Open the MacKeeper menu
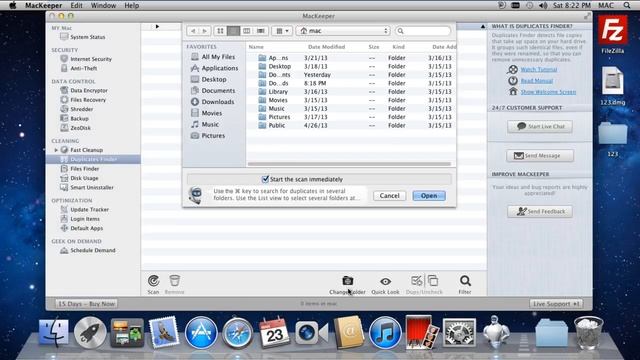Screen dimensions: 640x360 tap(44, 5)
